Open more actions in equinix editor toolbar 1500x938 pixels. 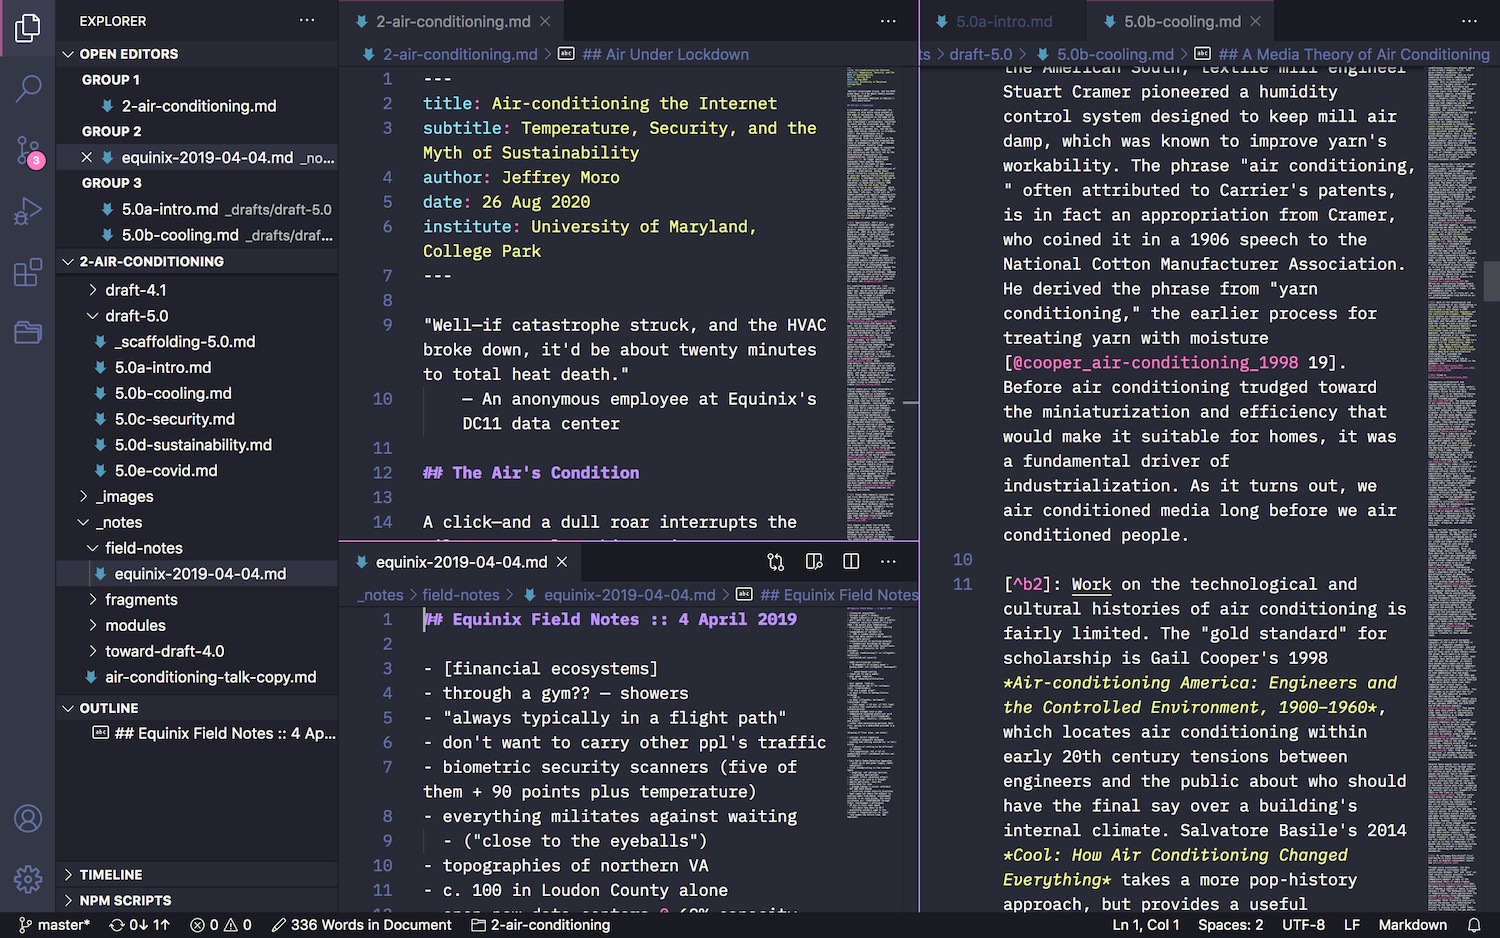click(x=888, y=562)
